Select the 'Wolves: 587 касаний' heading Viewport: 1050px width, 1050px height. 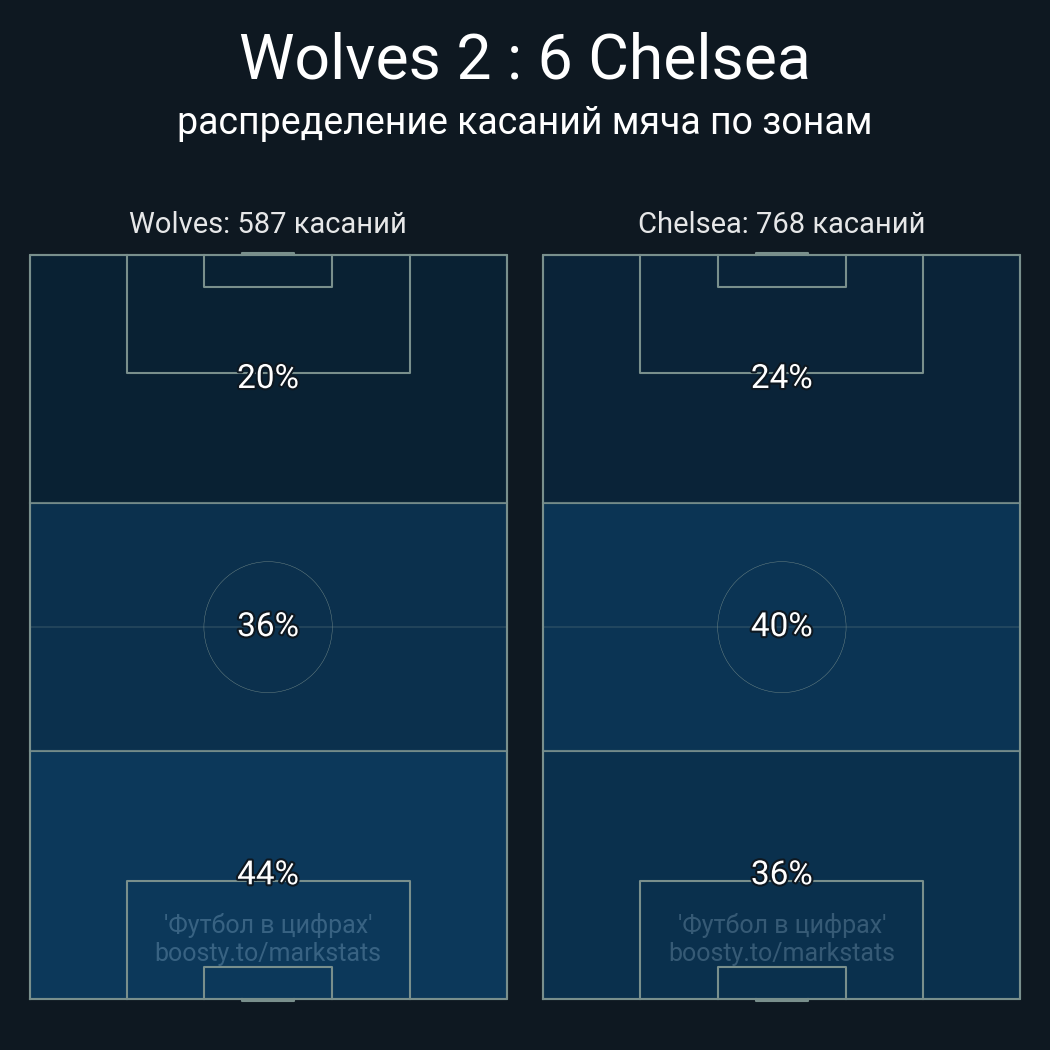pyautogui.click(x=268, y=222)
